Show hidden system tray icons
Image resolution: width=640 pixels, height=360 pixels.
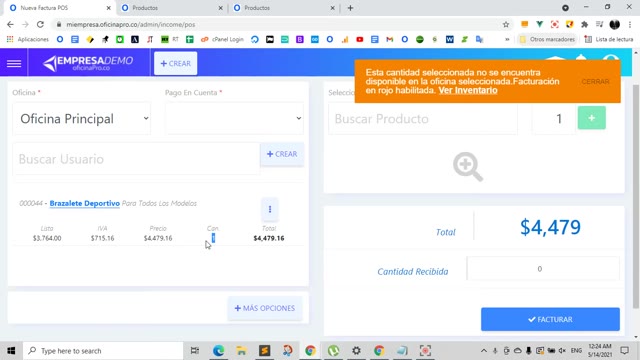[x=484, y=351]
